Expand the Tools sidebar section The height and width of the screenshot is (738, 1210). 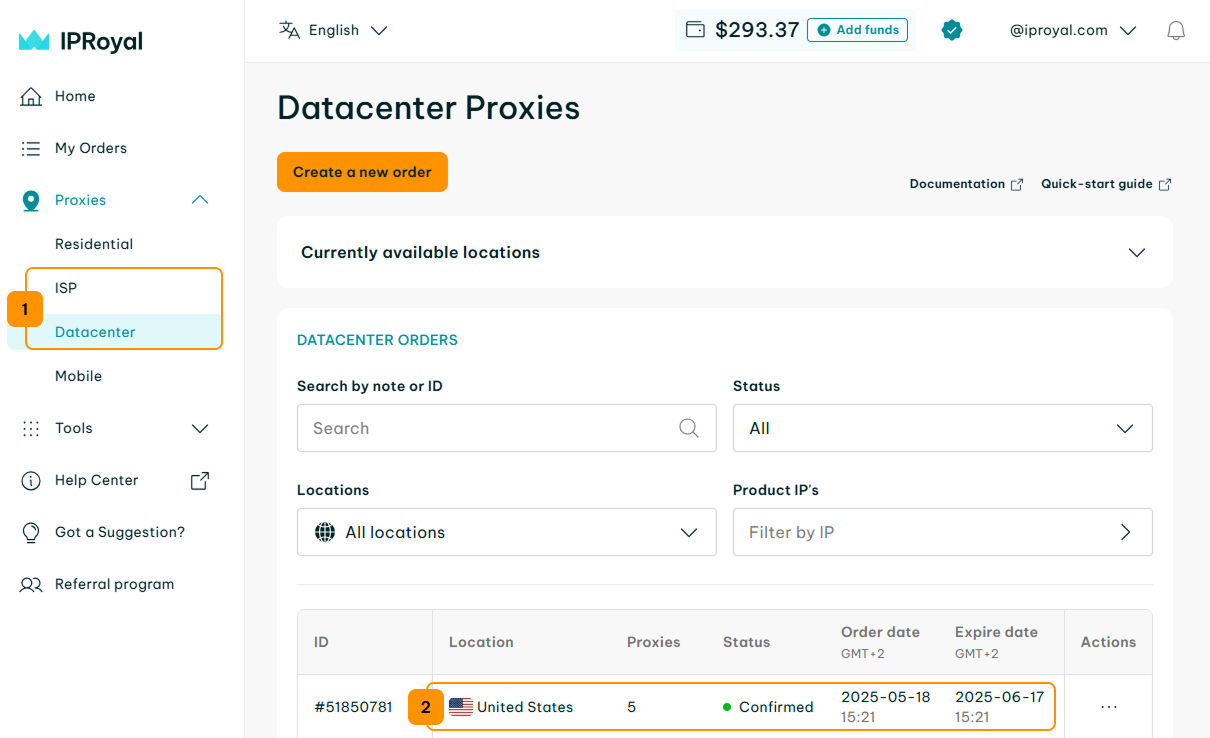coord(200,428)
